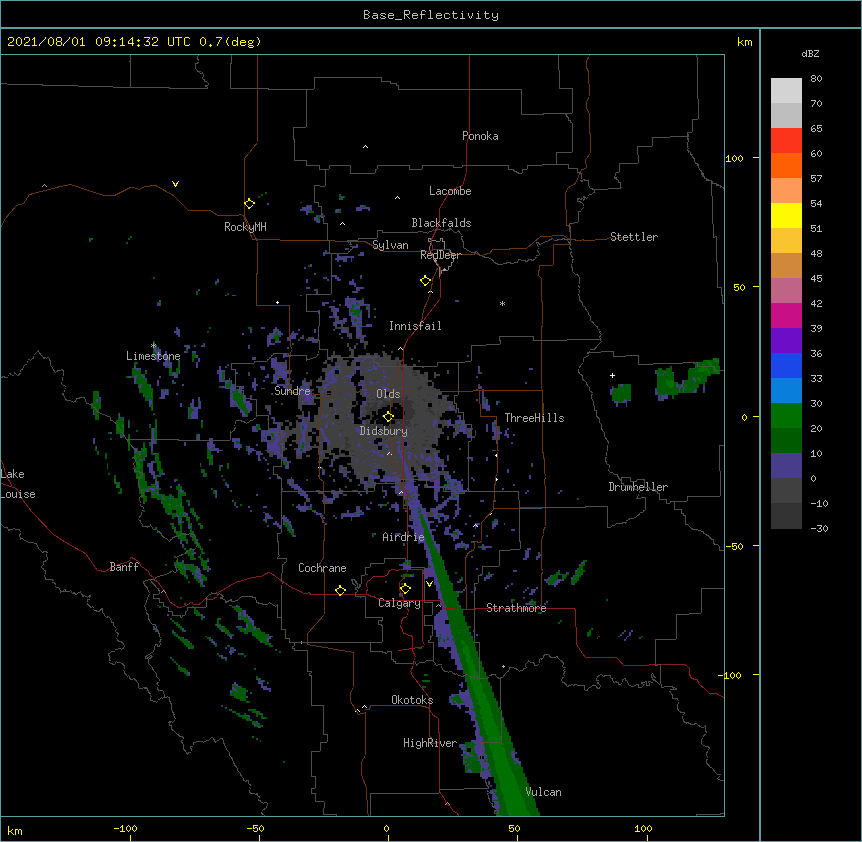Click the green echo patch north of Drumheller

click(x=621, y=394)
